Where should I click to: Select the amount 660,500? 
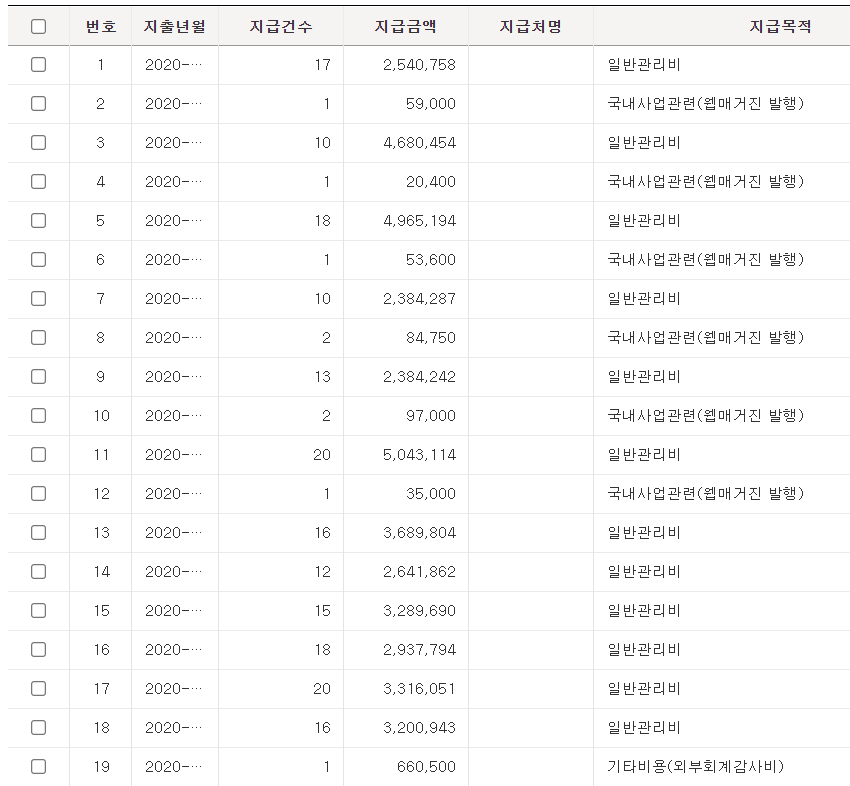(426, 767)
